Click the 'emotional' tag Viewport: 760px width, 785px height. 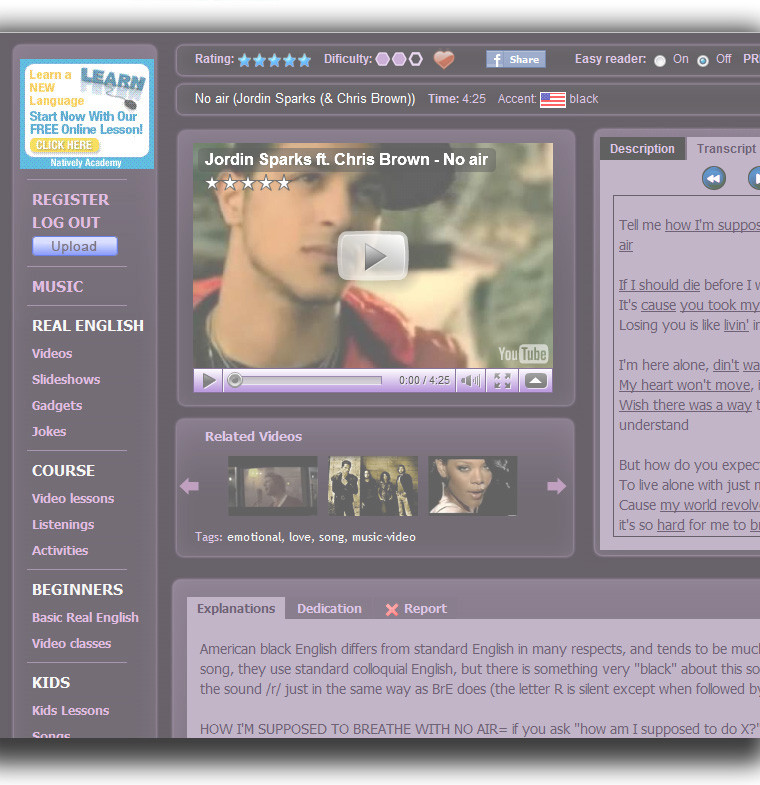[254, 537]
